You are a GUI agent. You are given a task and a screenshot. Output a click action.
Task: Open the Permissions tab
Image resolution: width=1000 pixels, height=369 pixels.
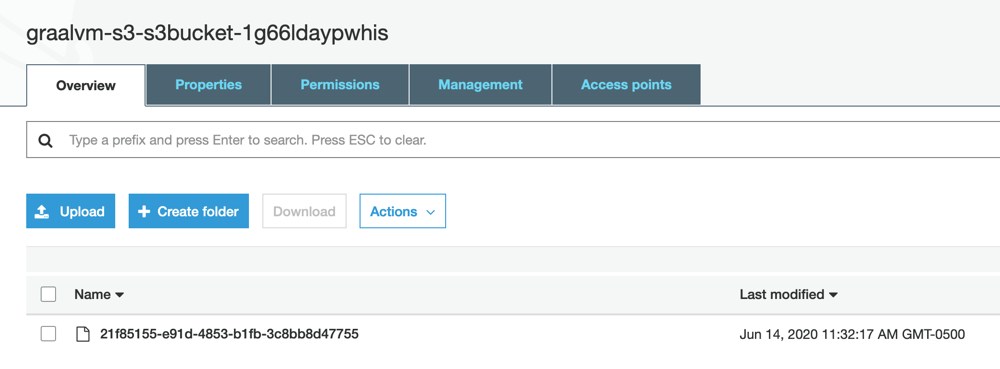(x=340, y=85)
